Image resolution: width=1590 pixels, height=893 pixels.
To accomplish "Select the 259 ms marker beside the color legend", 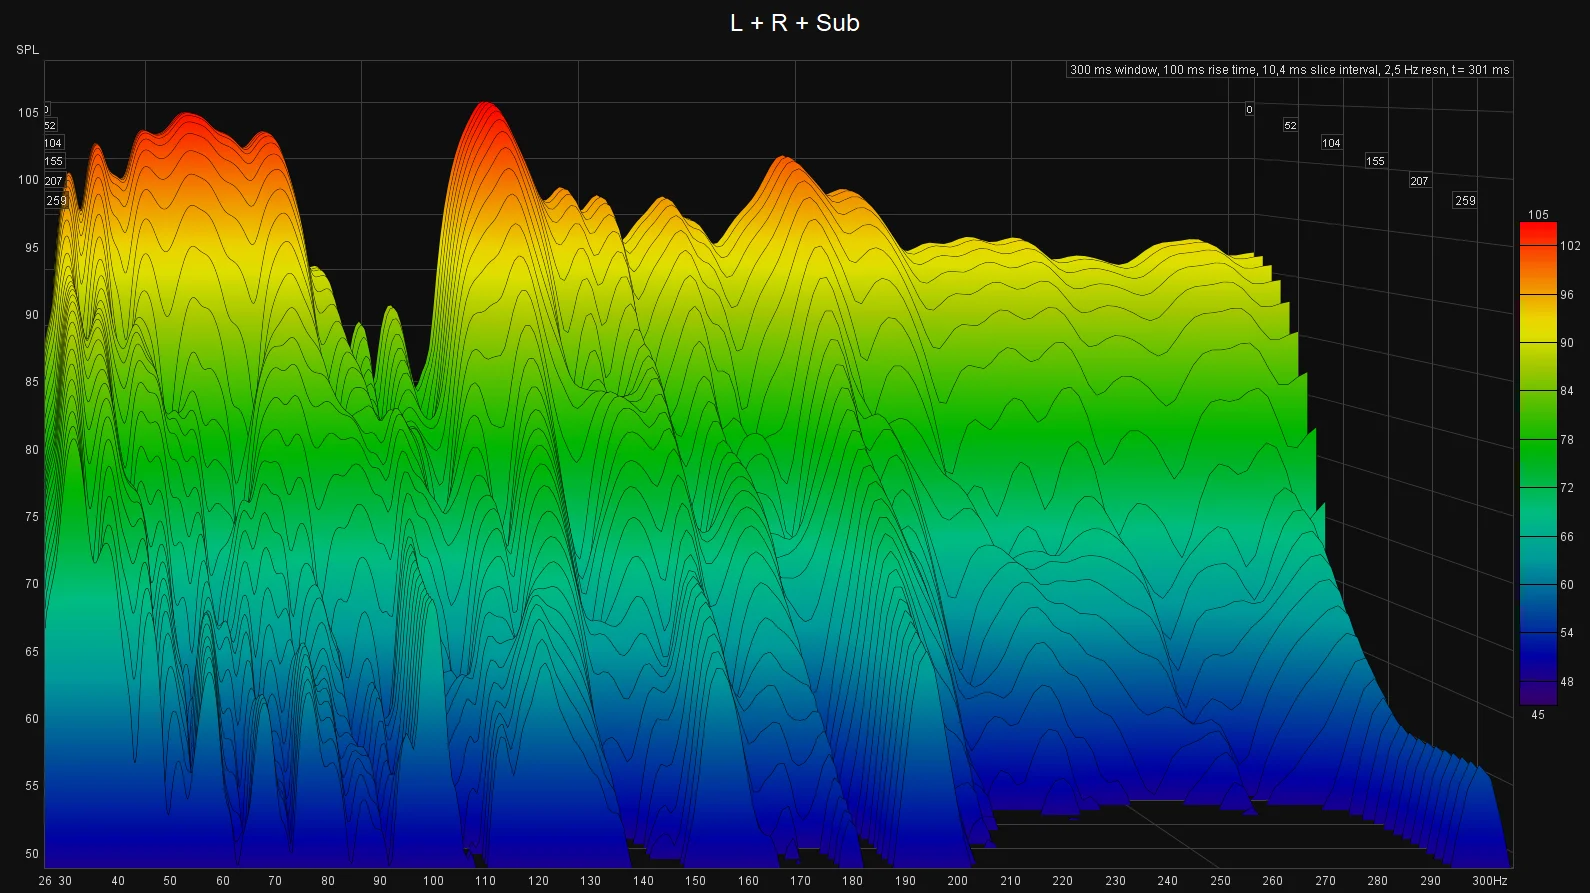I will [1465, 201].
